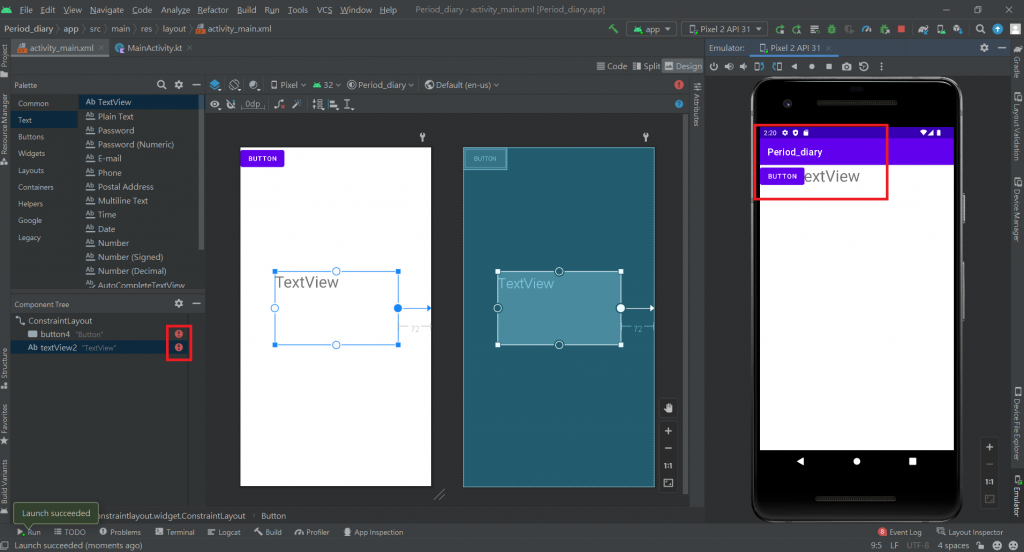
Task: Open the Event Log panel
Action: 900,532
